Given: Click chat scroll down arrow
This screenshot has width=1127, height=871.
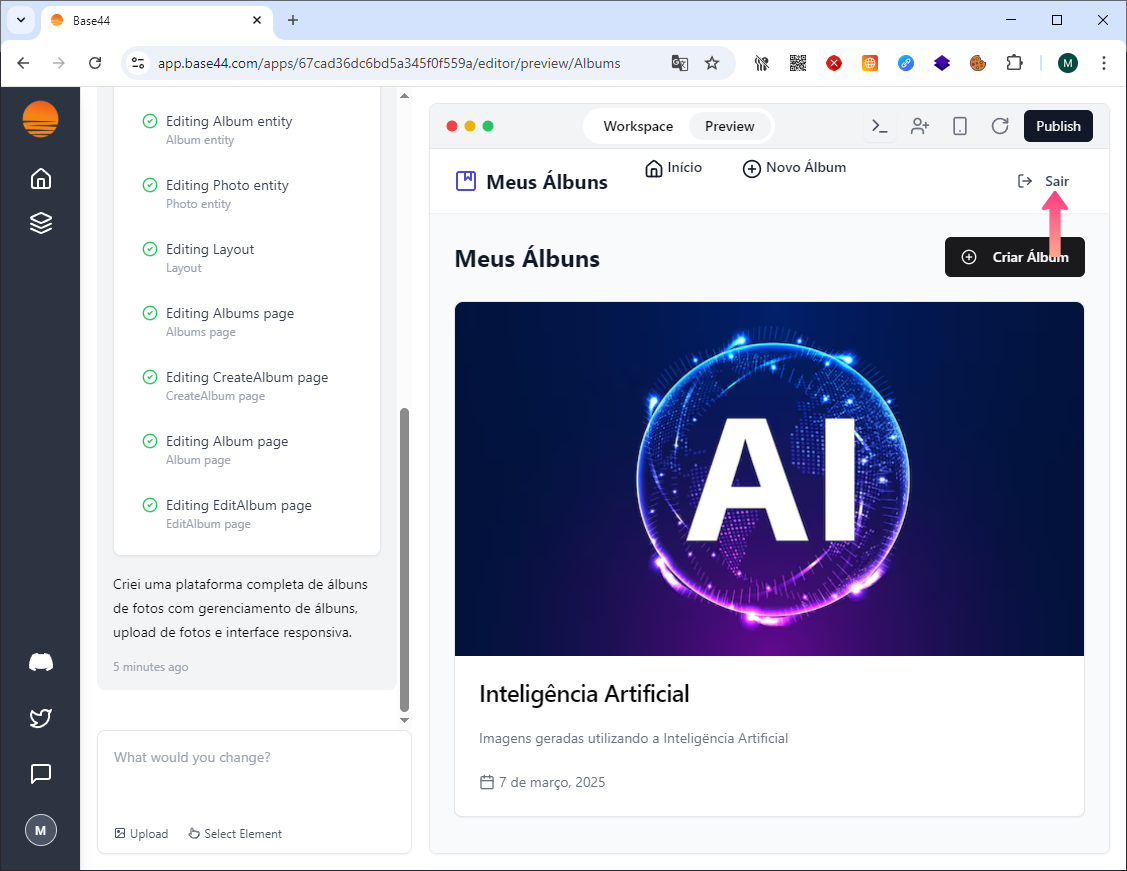Looking at the screenshot, I should (404, 720).
